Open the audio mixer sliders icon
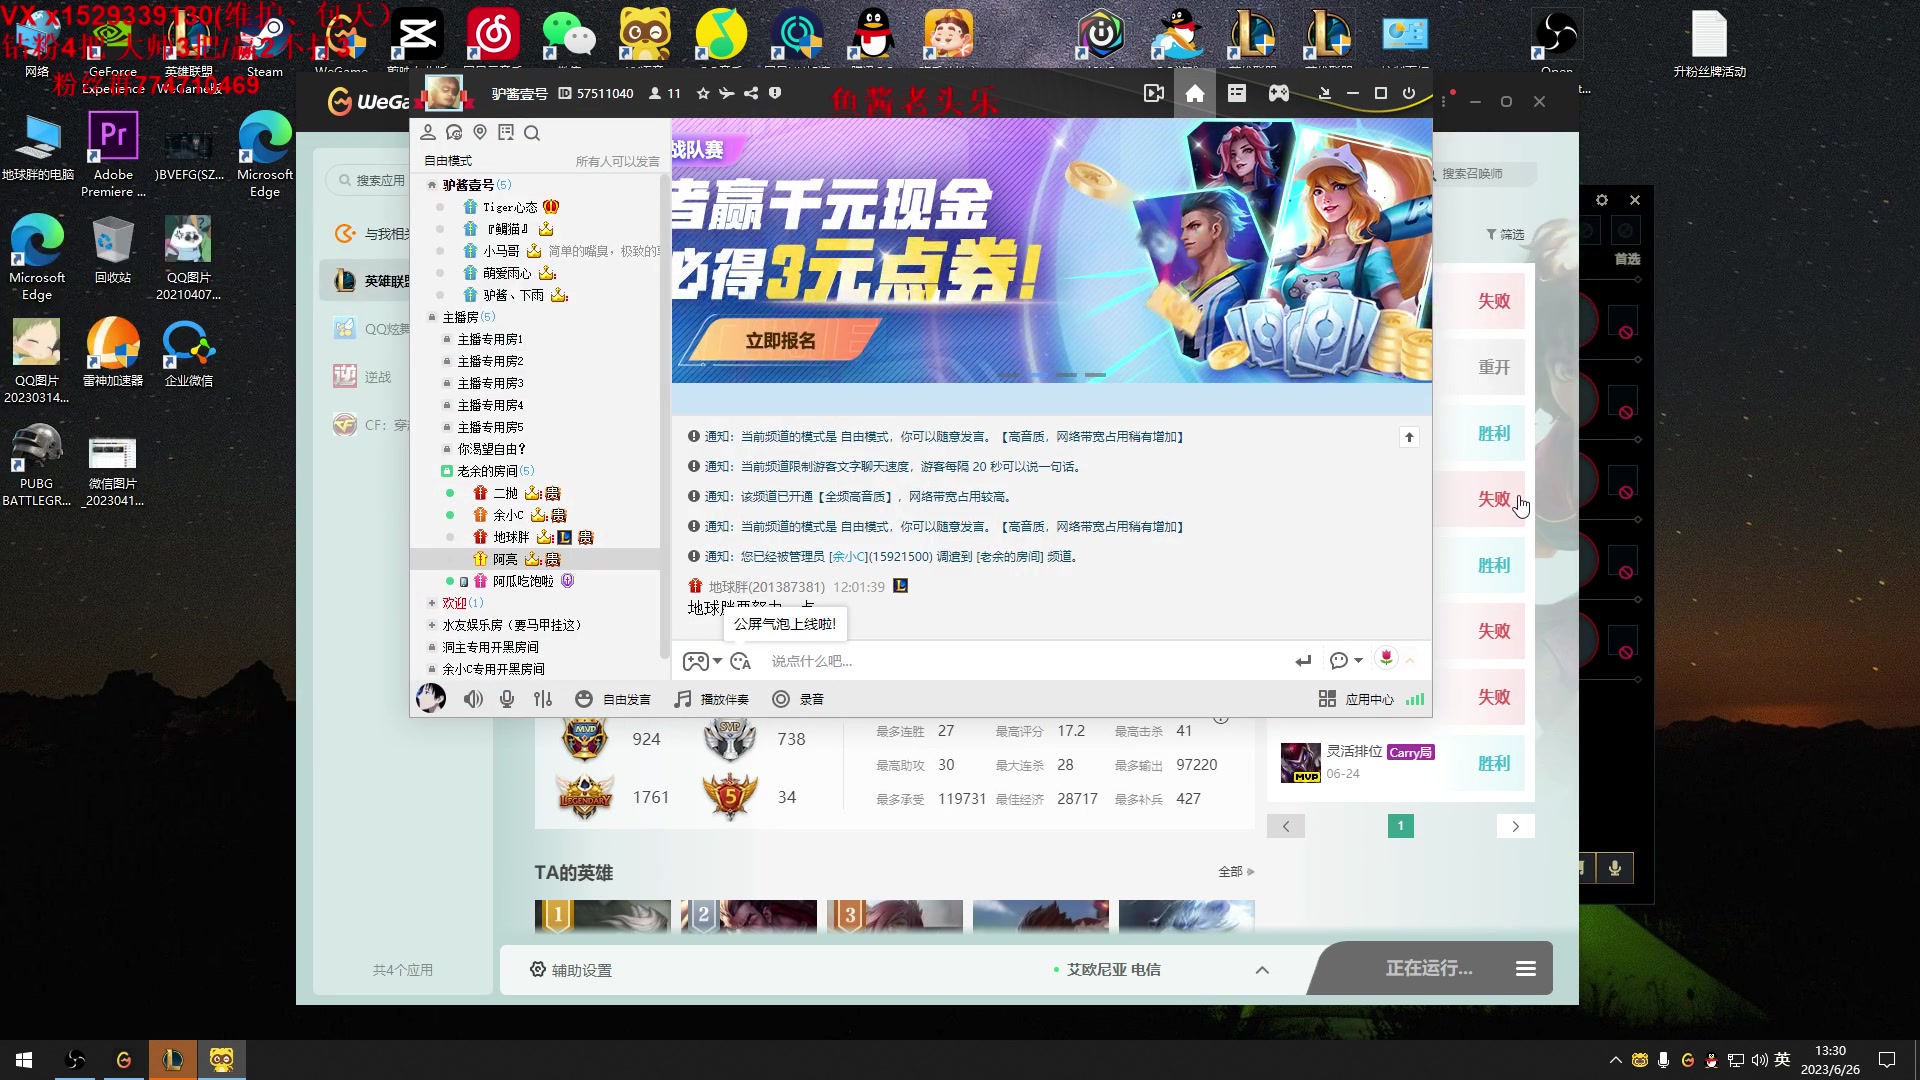Image resolution: width=1920 pixels, height=1080 pixels. click(x=543, y=700)
